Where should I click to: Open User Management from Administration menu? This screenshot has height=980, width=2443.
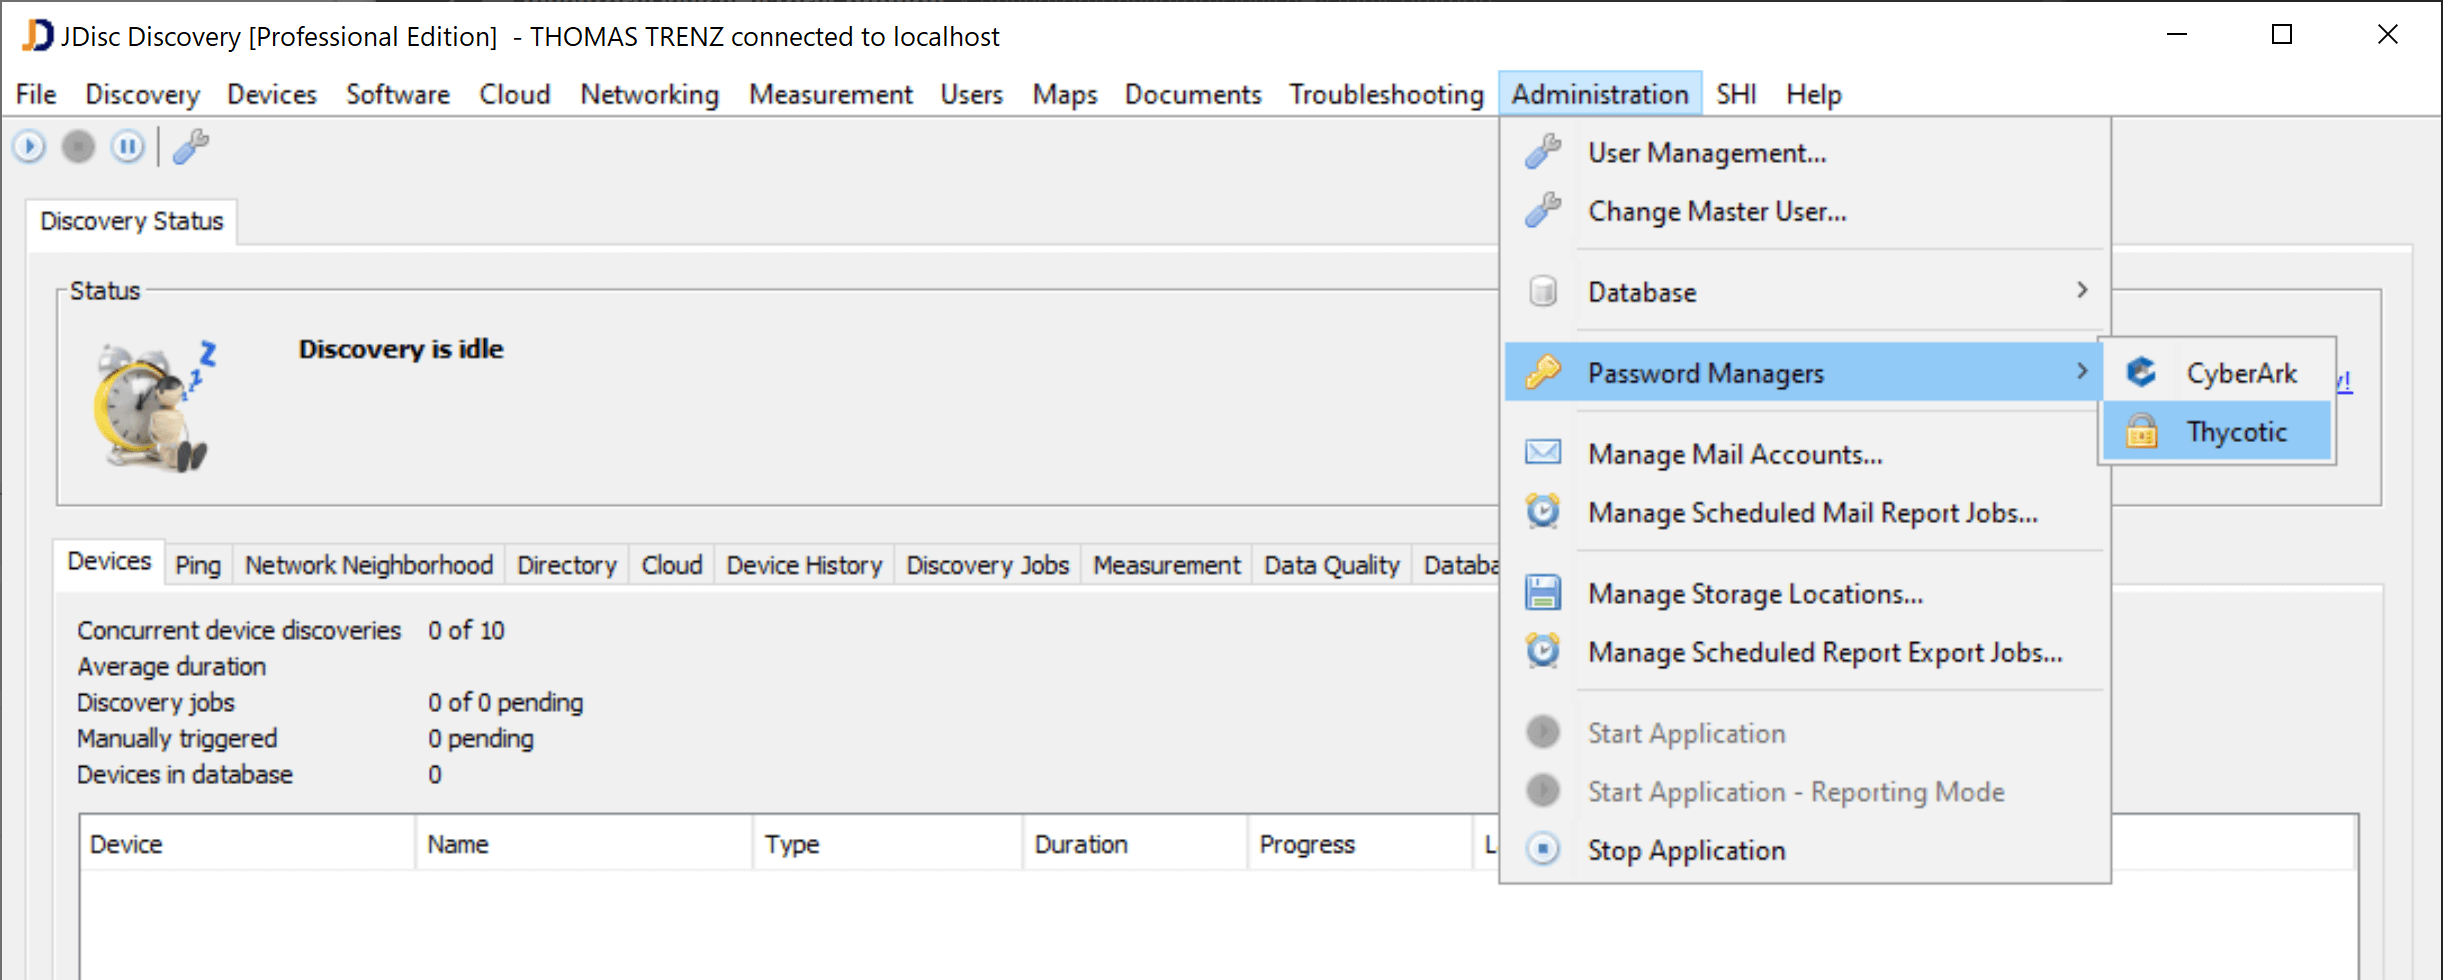pos(1706,153)
